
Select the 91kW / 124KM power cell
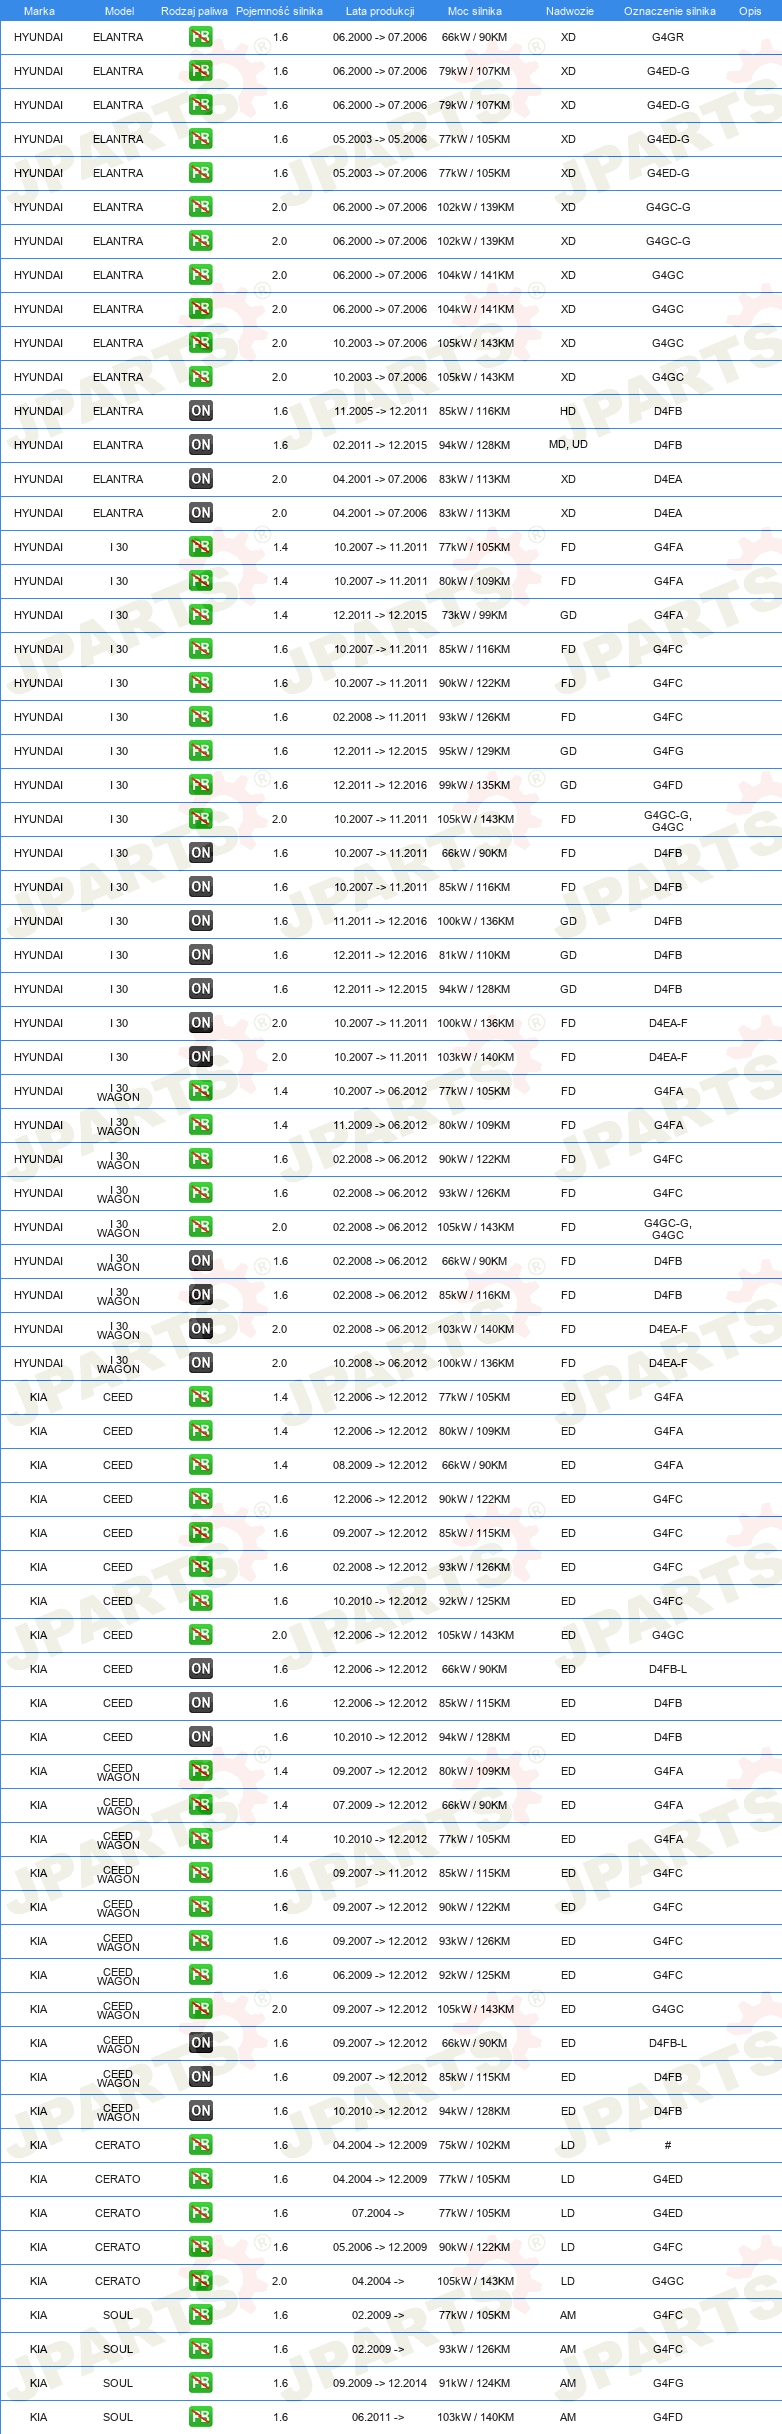point(474,2383)
